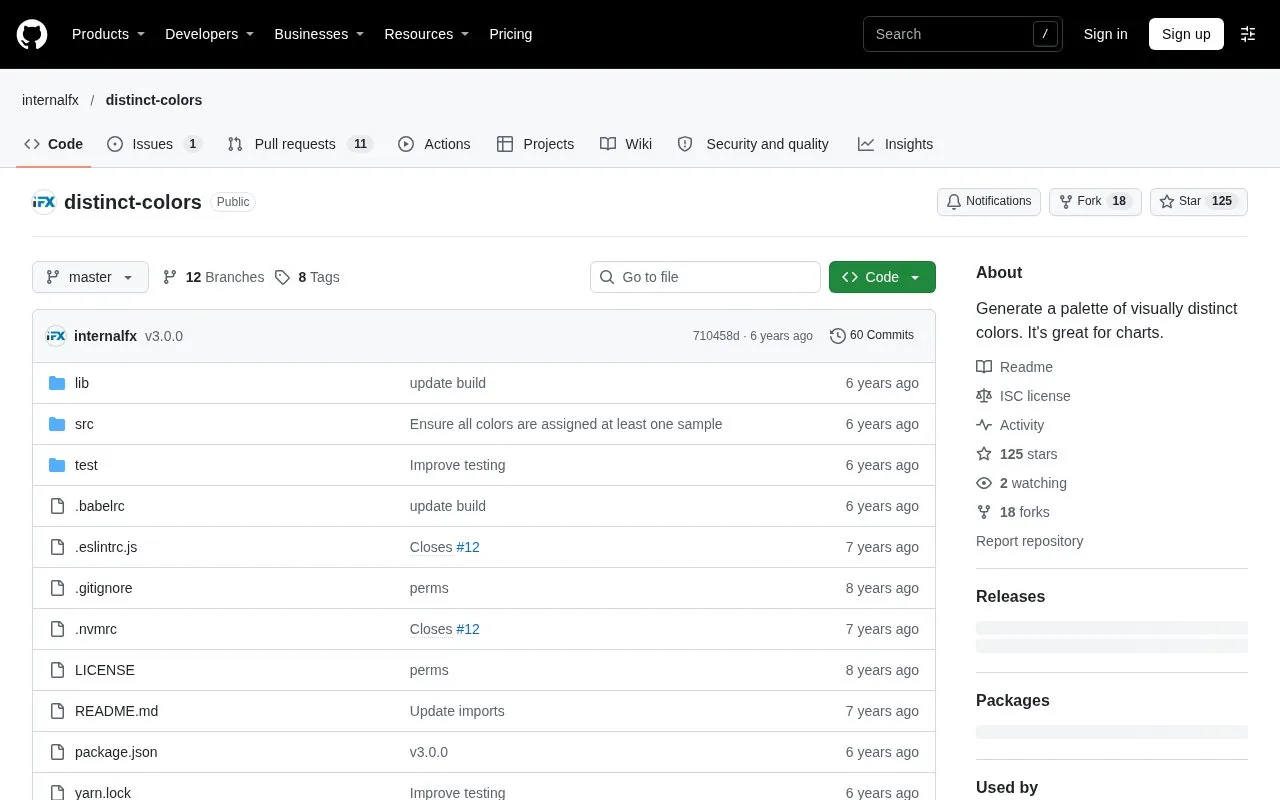Open the green Code dropdown
The height and width of the screenshot is (800, 1280).
point(882,277)
